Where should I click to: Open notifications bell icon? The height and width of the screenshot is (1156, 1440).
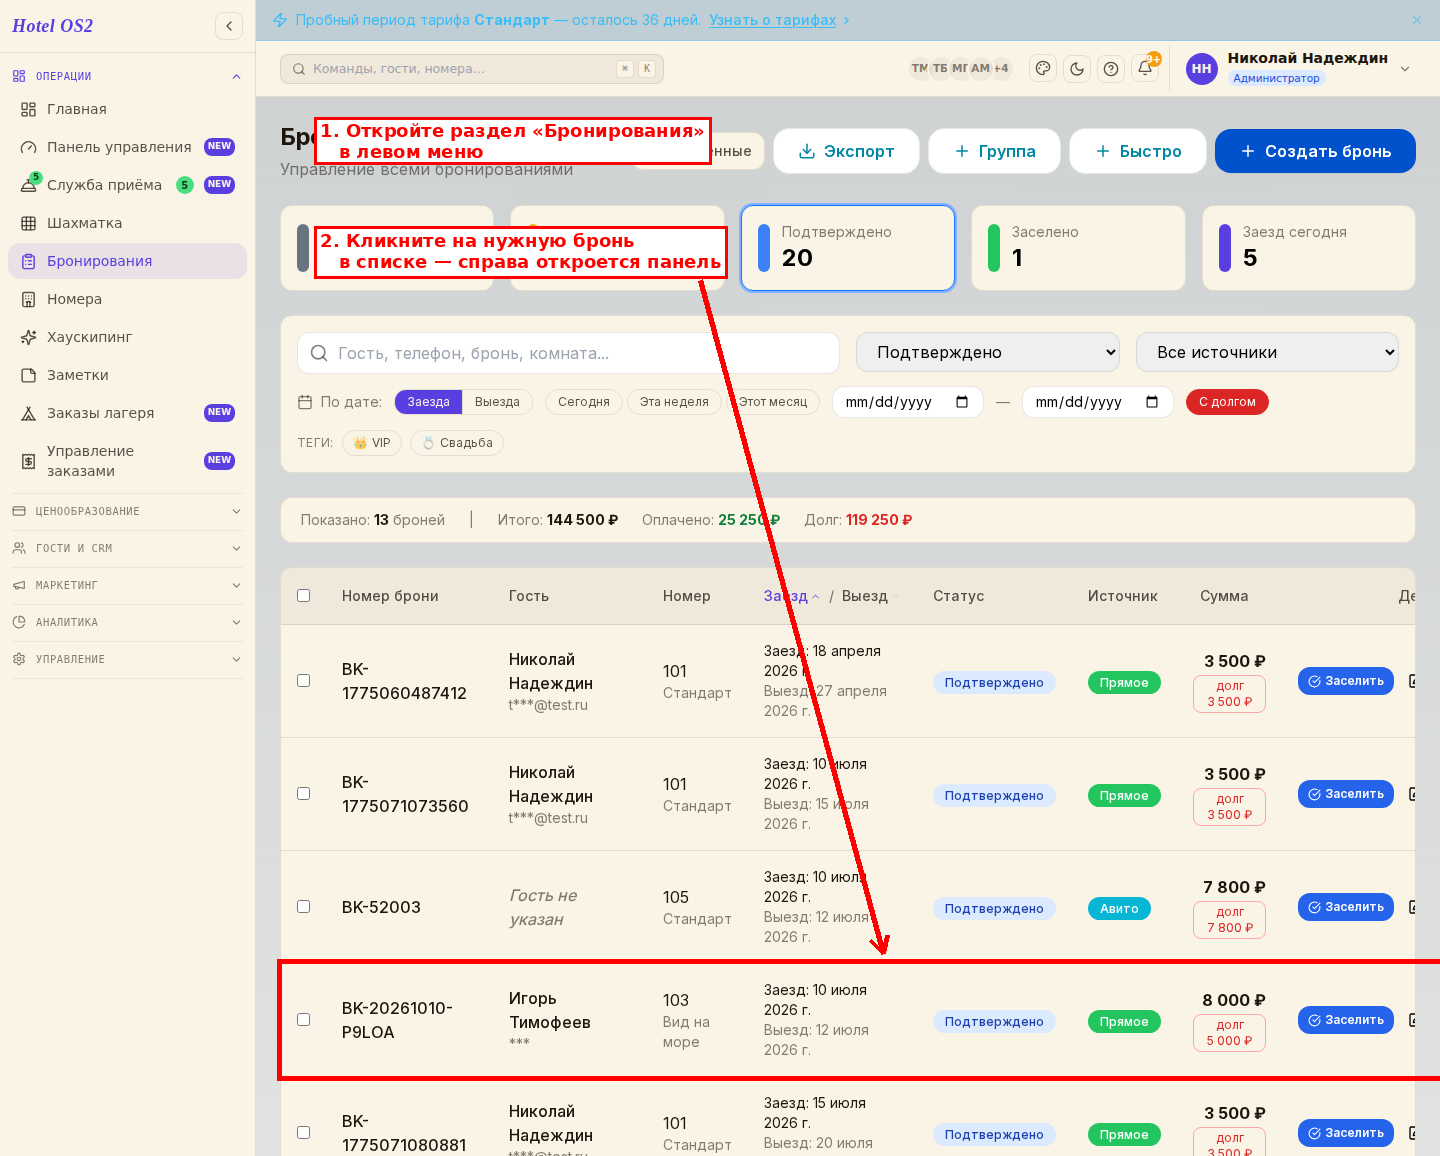1145,69
